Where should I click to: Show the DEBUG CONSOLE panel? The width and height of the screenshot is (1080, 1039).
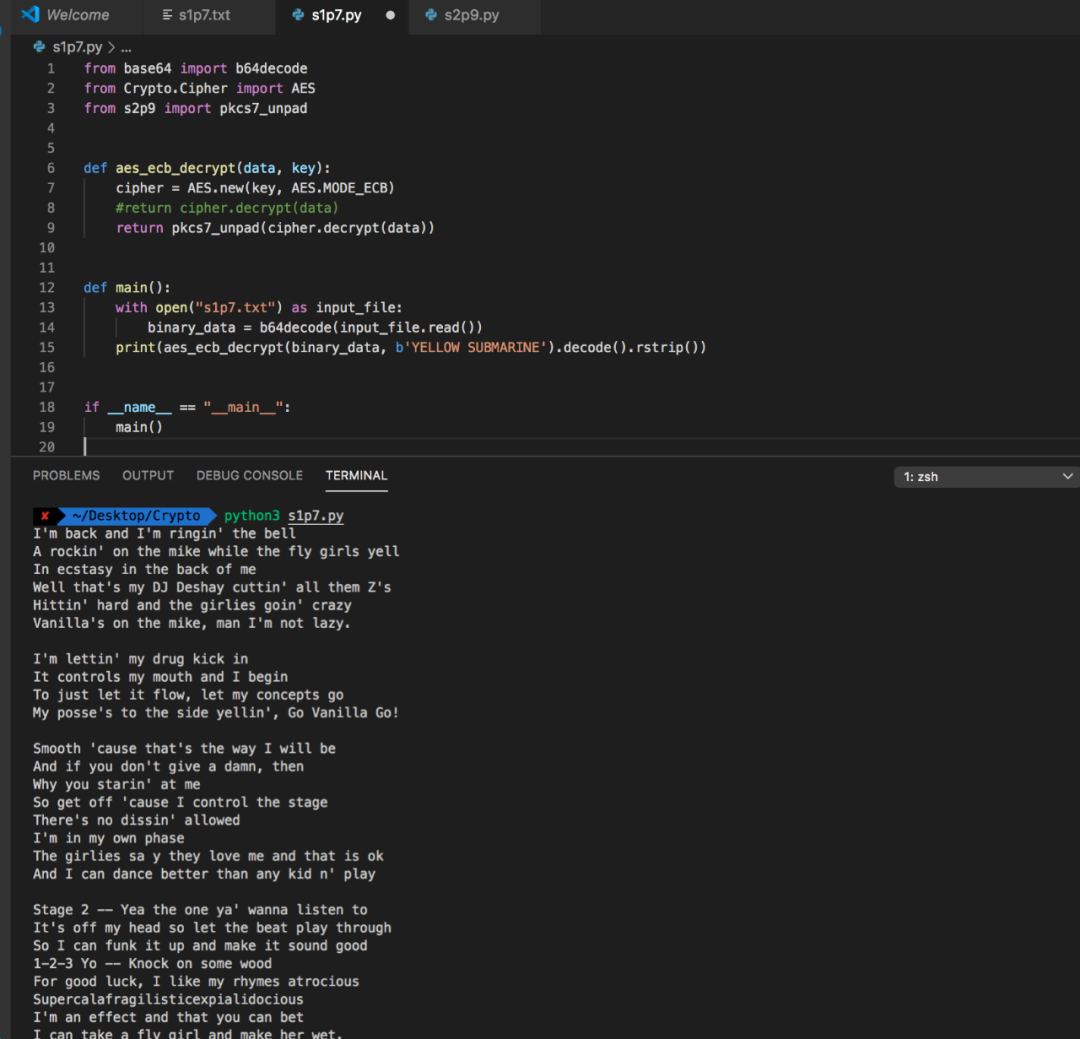(249, 476)
